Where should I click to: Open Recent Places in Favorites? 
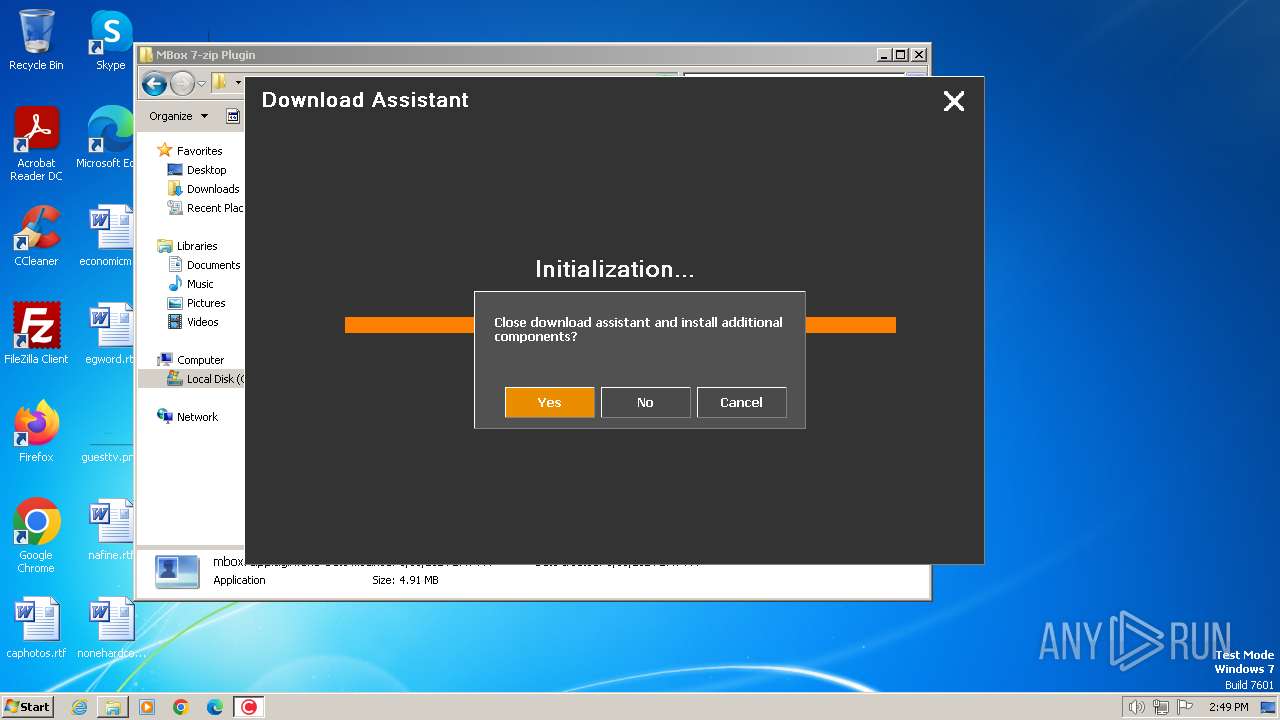pyautogui.click(x=205, y=208)
